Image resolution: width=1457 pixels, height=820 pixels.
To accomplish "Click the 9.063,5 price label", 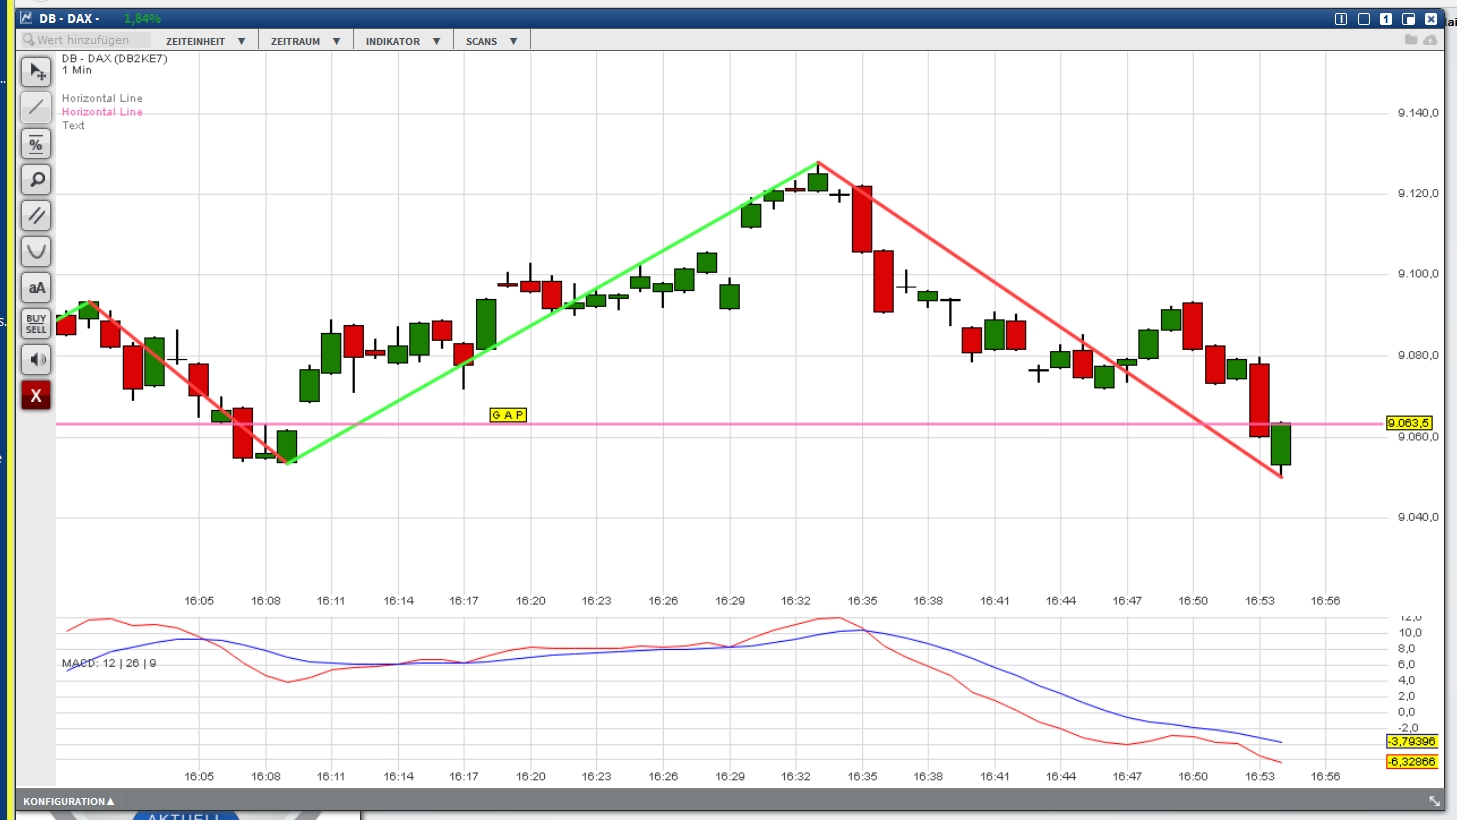I will [1411, 423].
